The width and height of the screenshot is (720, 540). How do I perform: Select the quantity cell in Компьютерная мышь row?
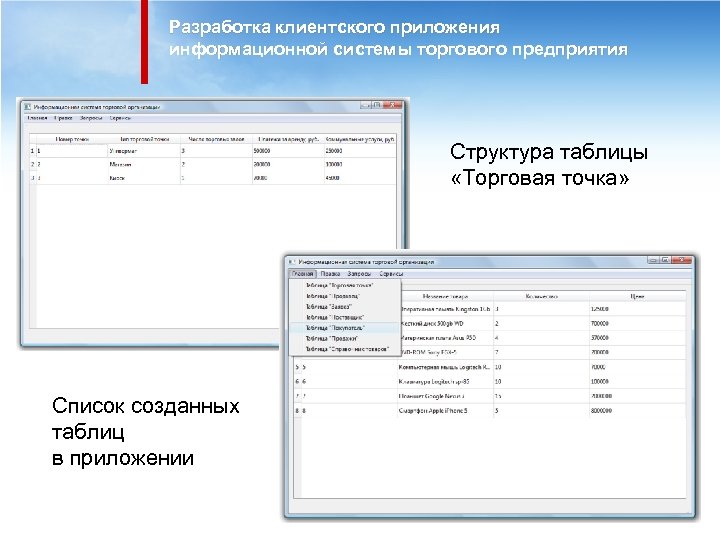pos(541,367)
